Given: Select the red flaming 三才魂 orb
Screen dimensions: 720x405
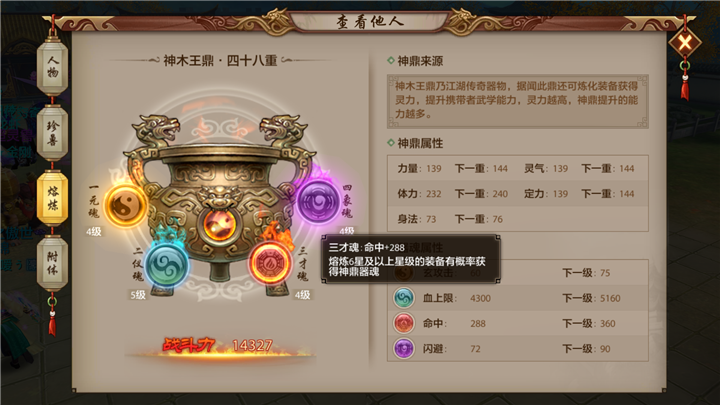Looking at the screenshot, I should (x=270, y=264).
